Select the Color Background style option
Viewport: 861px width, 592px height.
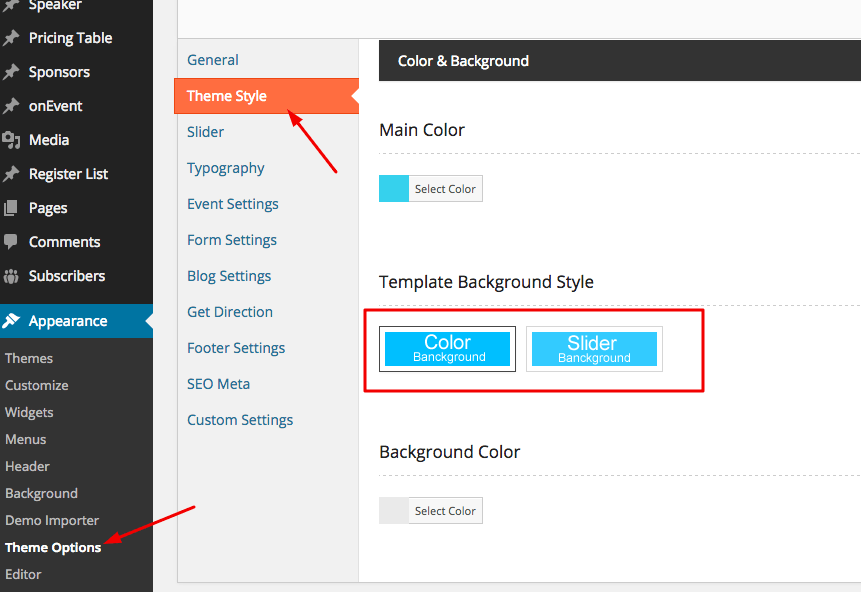(447, 349)
